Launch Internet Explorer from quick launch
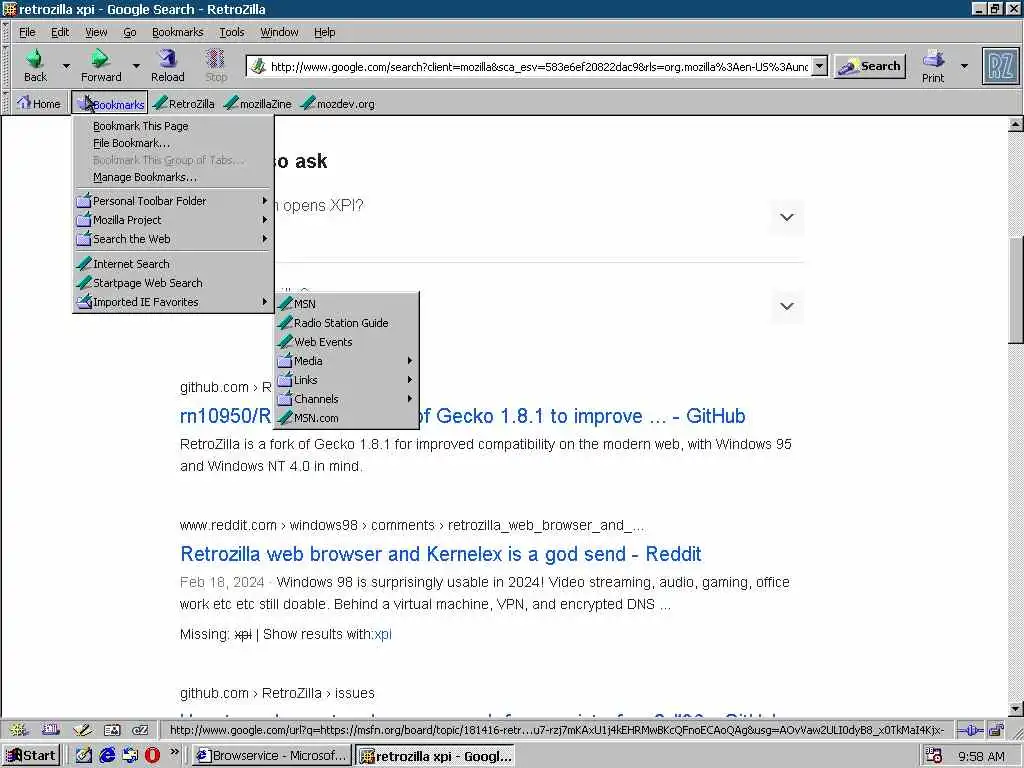This screenshot has height=768, width=1024. click(107, 756)
